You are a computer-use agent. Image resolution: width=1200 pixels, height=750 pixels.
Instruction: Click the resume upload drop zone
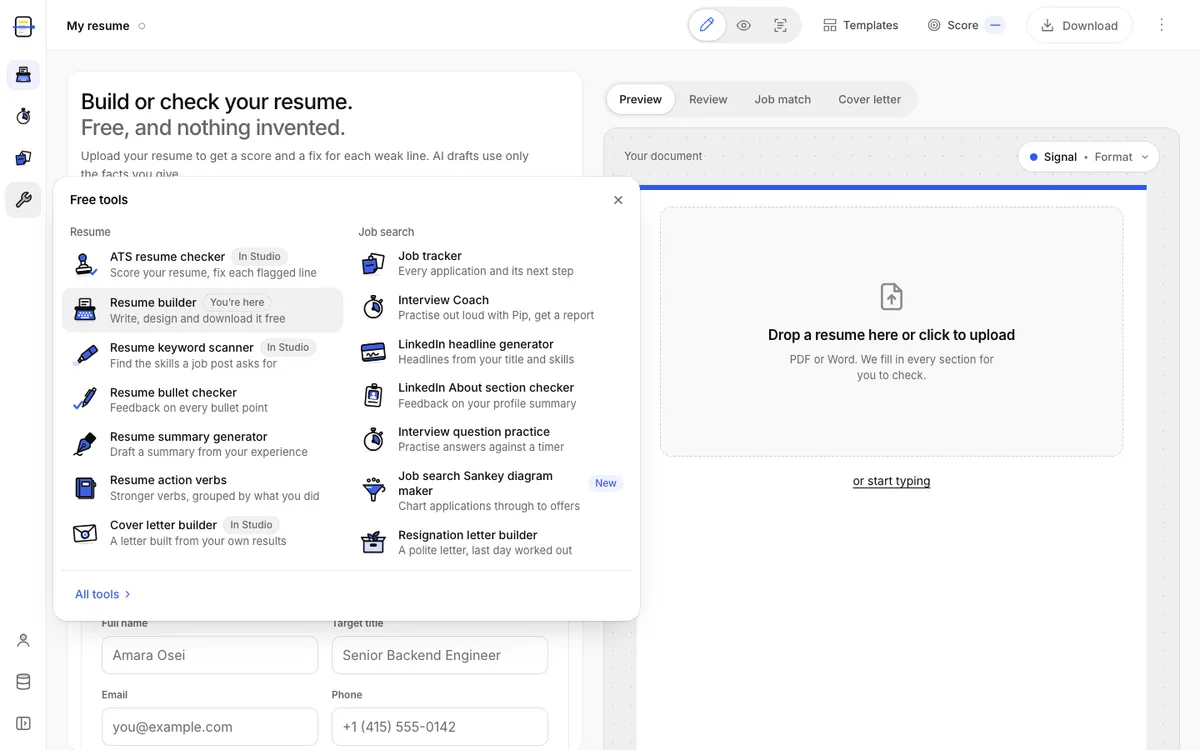[891, 332]
